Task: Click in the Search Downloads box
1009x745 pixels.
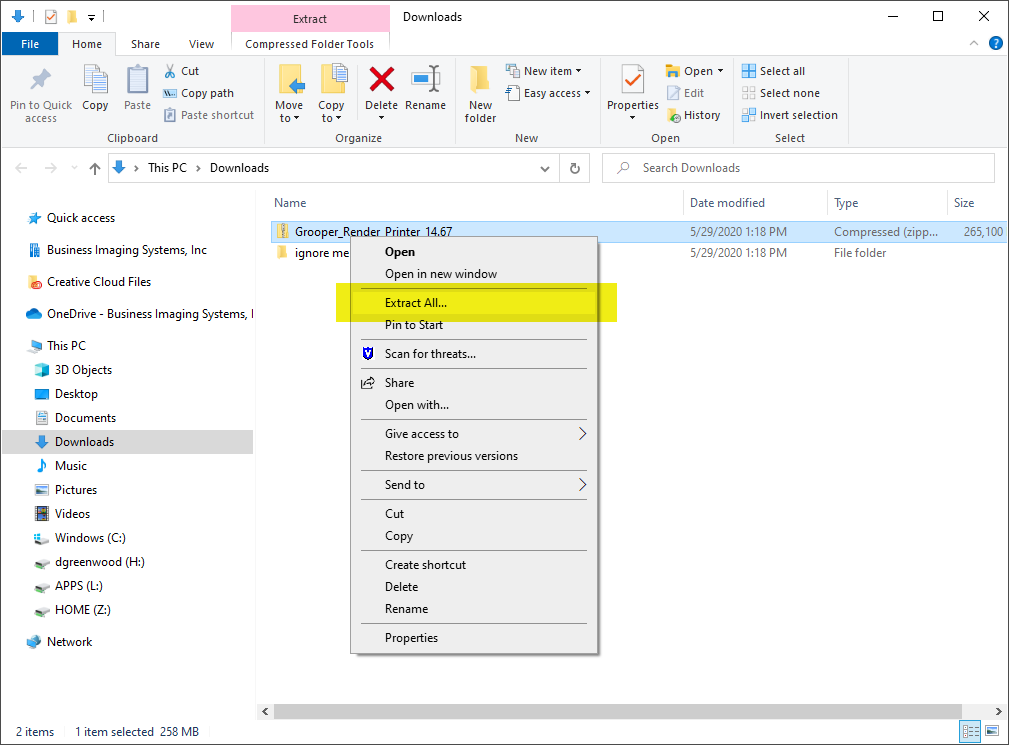Action: point(799,169)
